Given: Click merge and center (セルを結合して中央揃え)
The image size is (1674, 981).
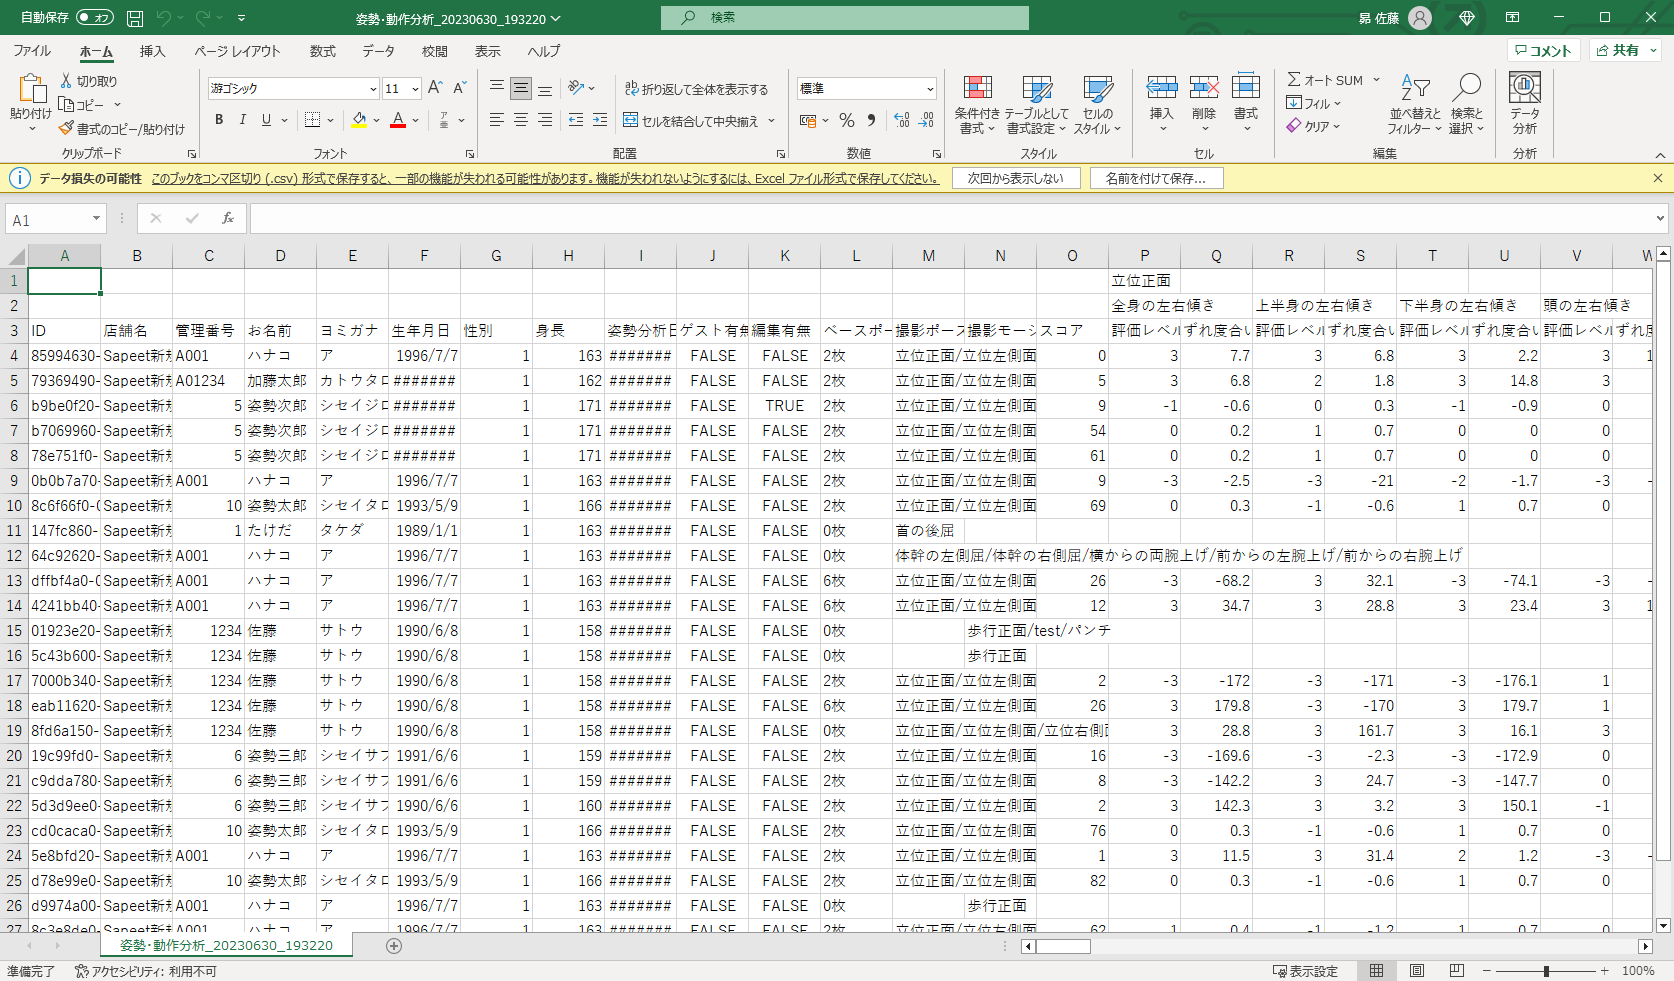Looking at the screenshot, I should pyautogui.click(x=691, y=121).
